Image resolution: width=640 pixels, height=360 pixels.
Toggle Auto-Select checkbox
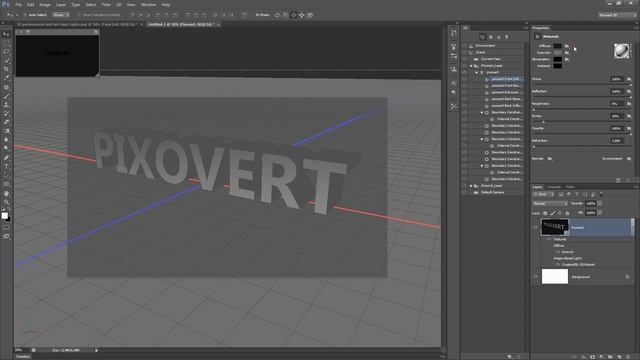point(24,15)
